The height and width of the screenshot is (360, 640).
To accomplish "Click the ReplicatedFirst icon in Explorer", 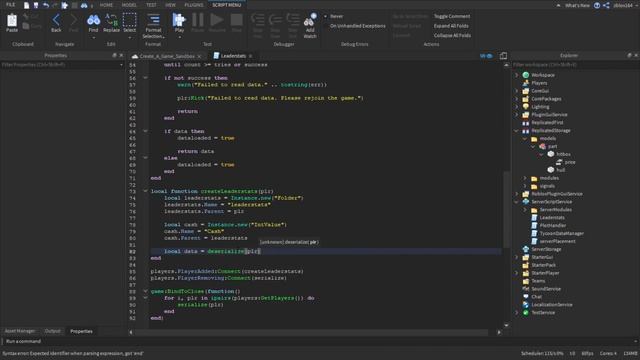I will pos(526,122).
